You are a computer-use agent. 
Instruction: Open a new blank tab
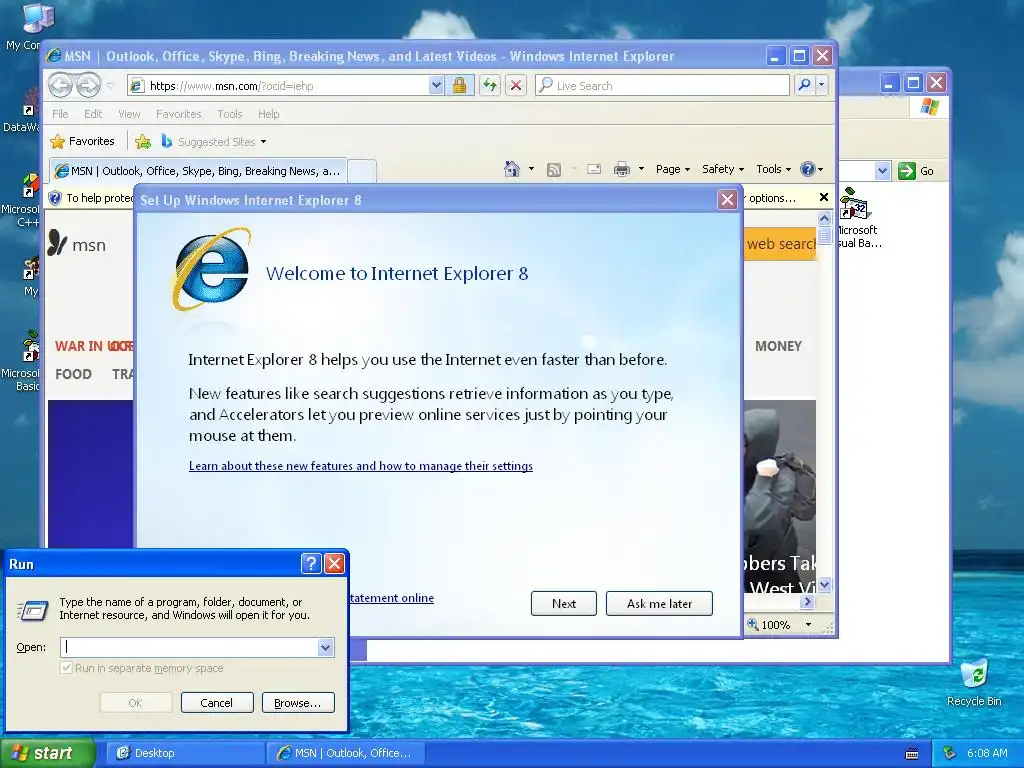(362, 171)
